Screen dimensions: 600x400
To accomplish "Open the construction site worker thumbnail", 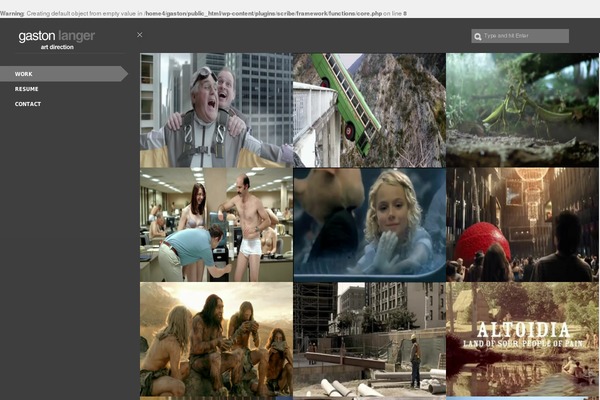I will coord(369,339).
